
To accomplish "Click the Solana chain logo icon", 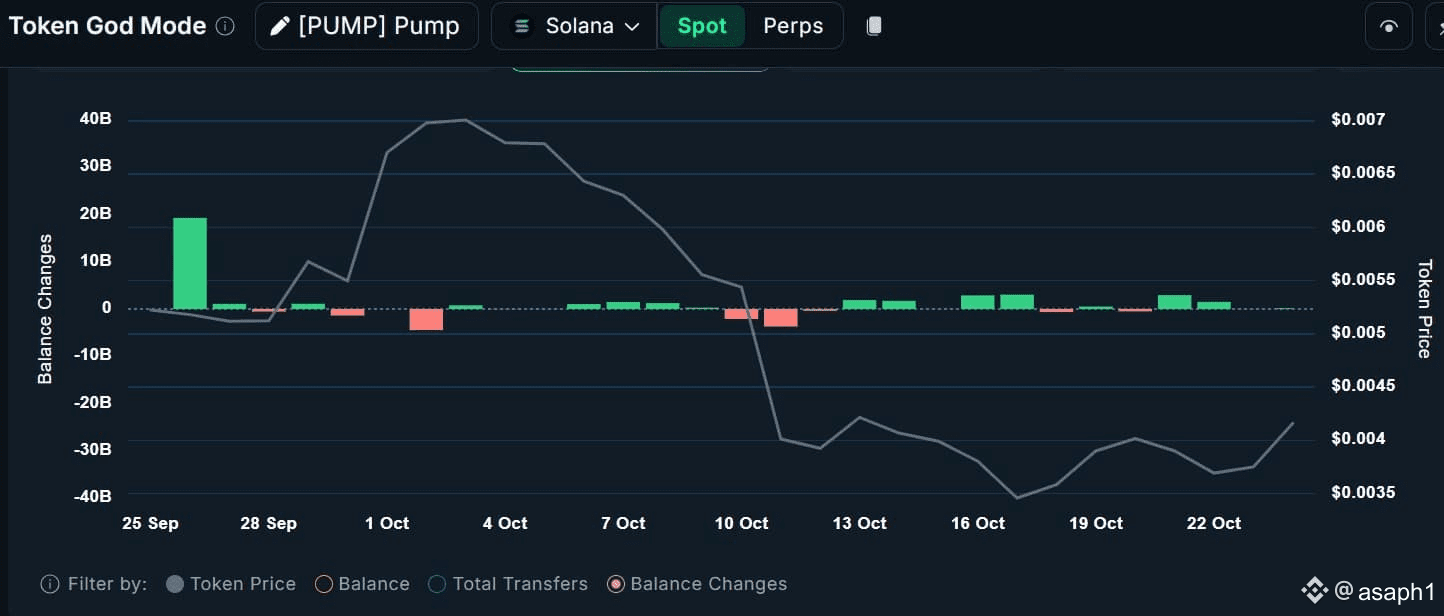I will click(x=522, y=26).
